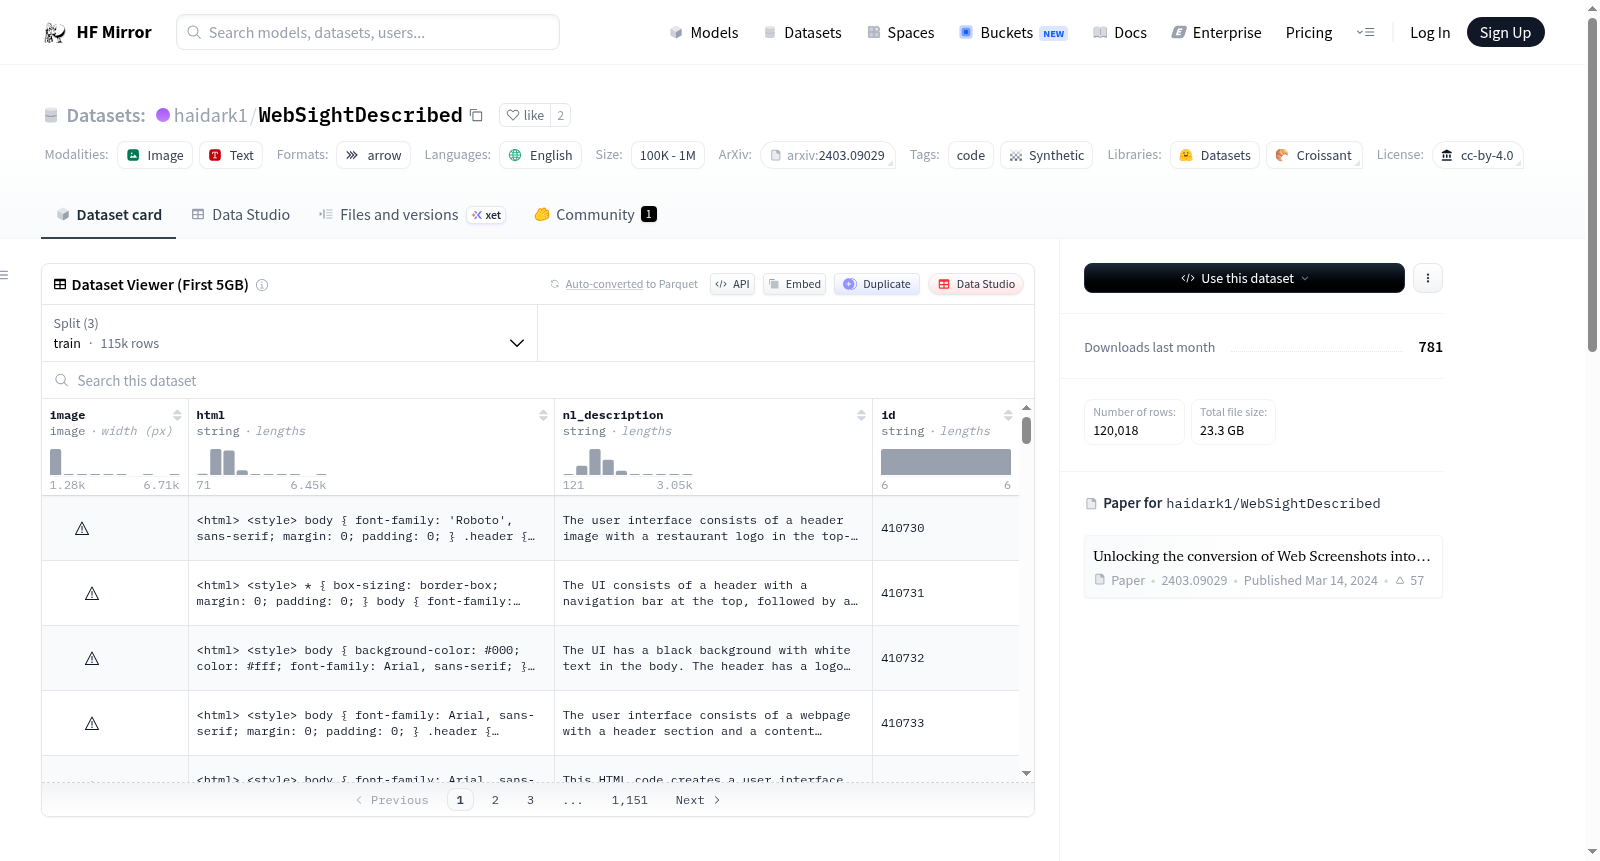Open Docs in the top navigation
Screen dimensions: 1600x861
coord(1120,32)
